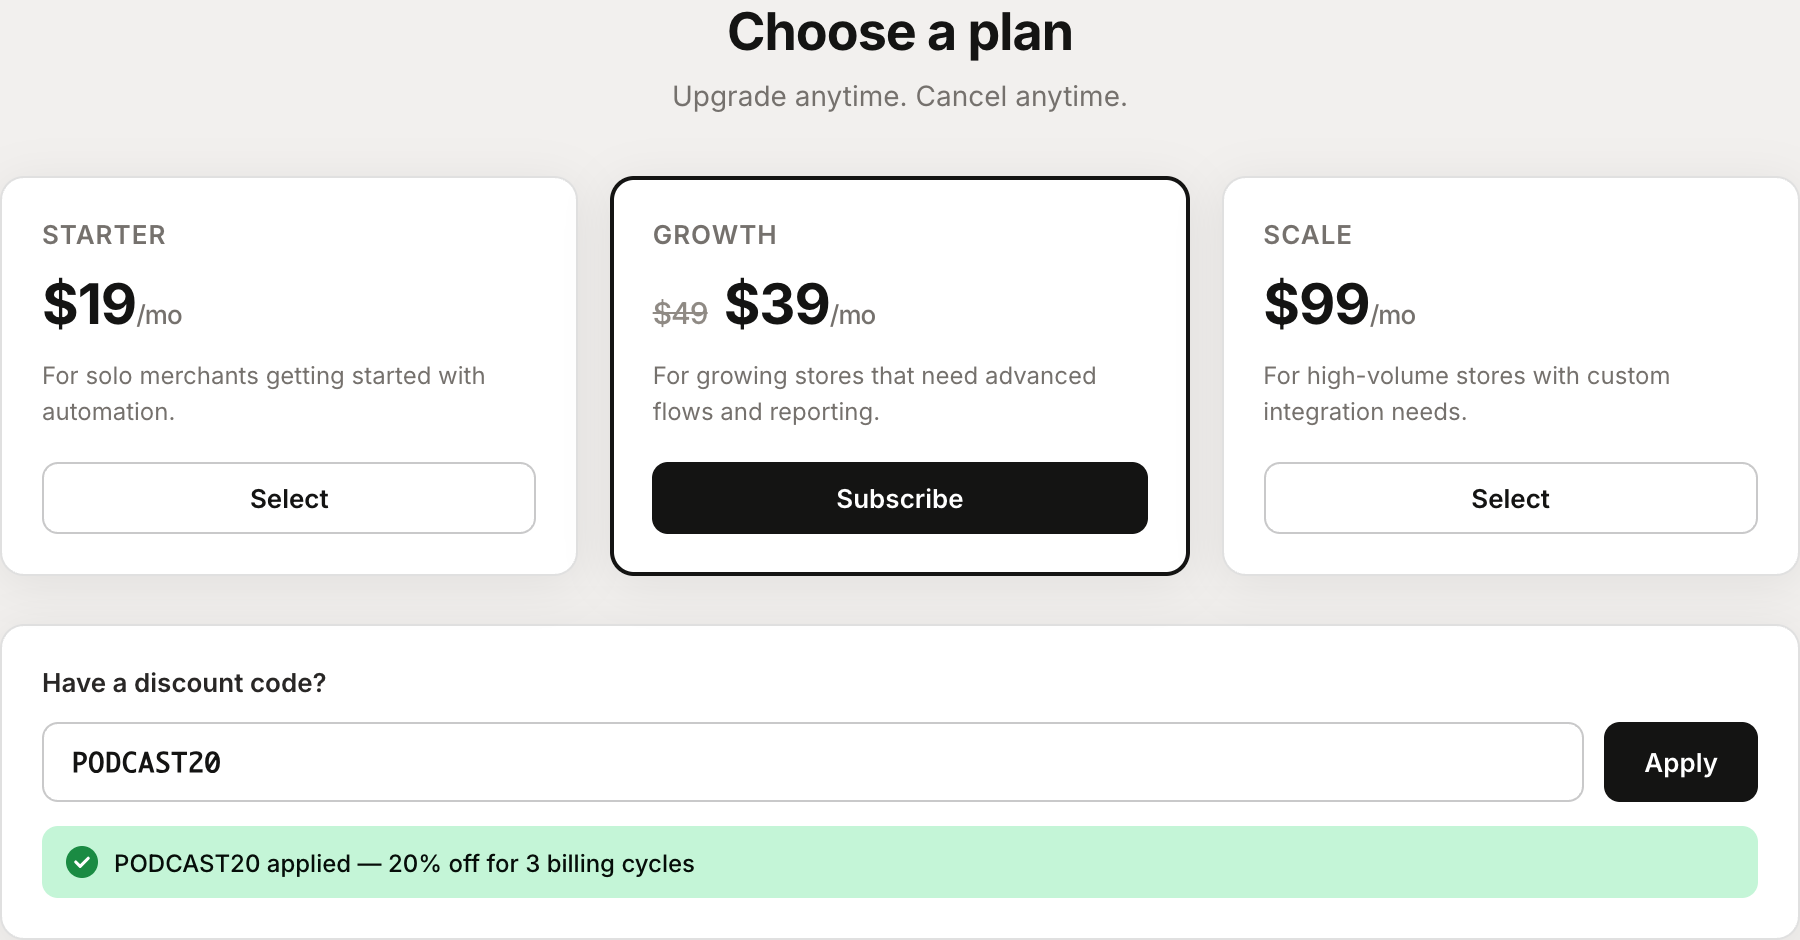The image size is (1800, 940).
Task: Click the STARTER plan label
Action: tap(104, 235)
